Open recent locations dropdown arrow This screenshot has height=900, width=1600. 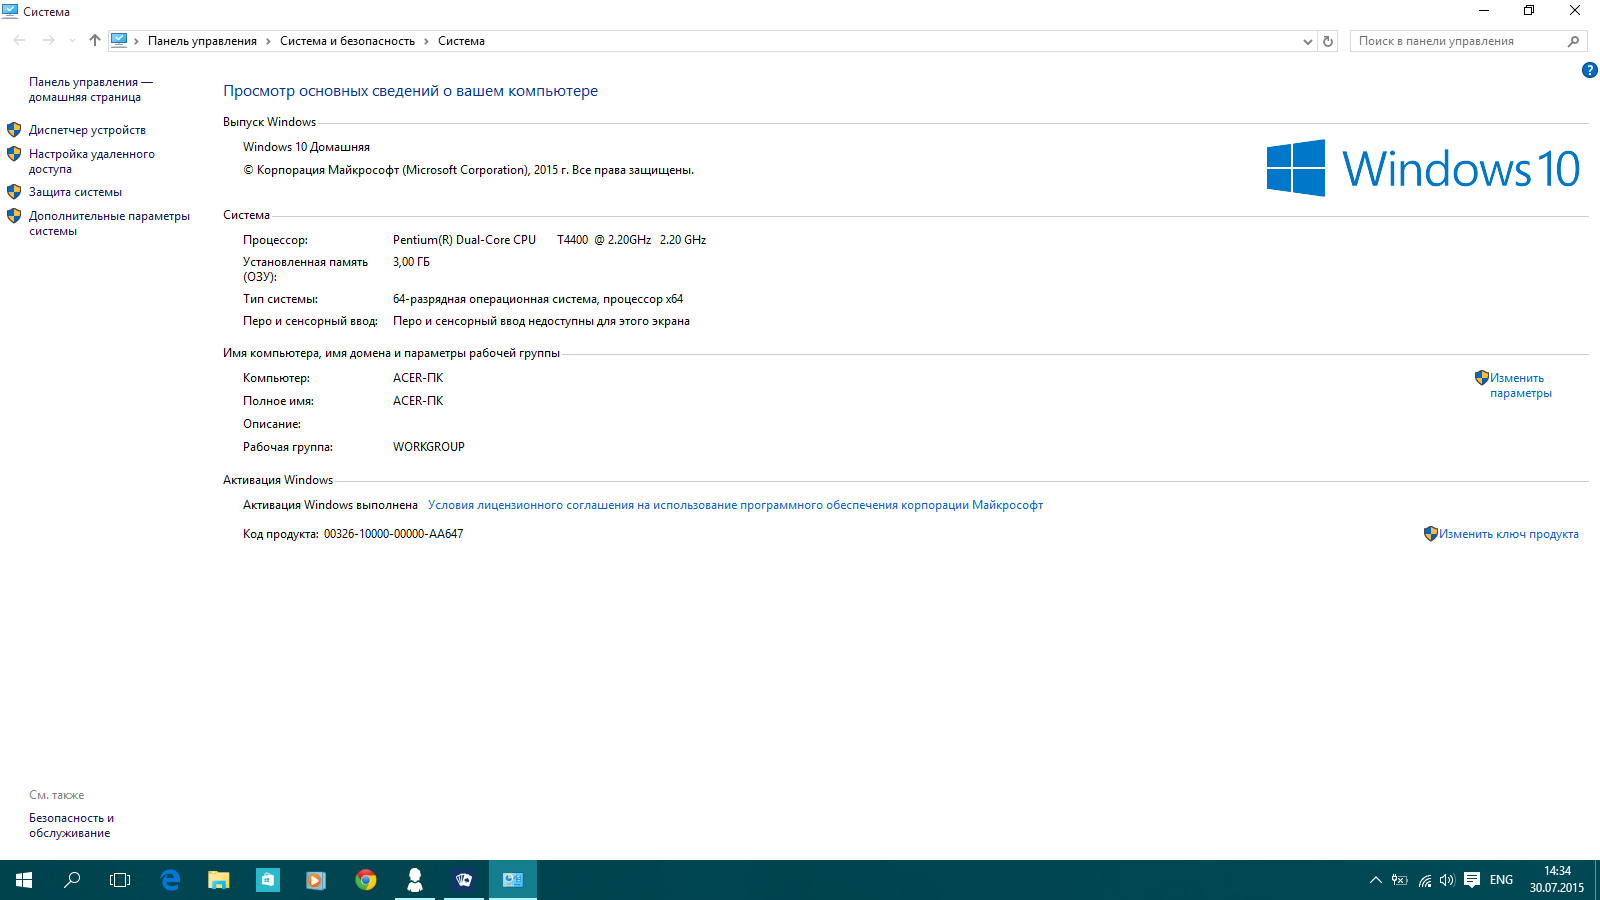(x=72, y=41)
